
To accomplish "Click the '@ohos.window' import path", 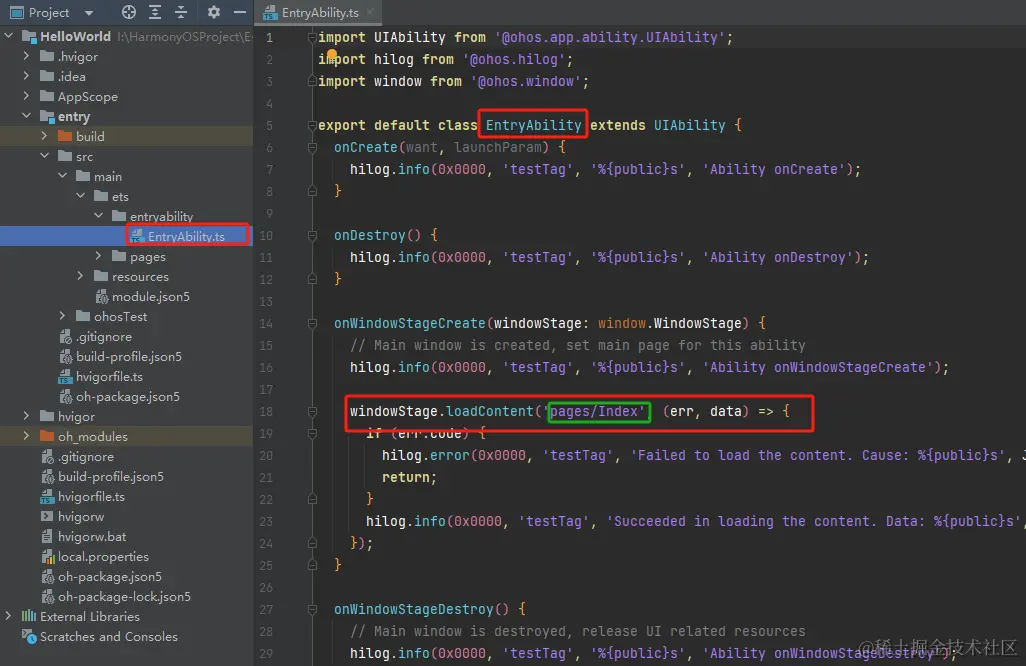I will pyautogui.click(x=526, y=81).
